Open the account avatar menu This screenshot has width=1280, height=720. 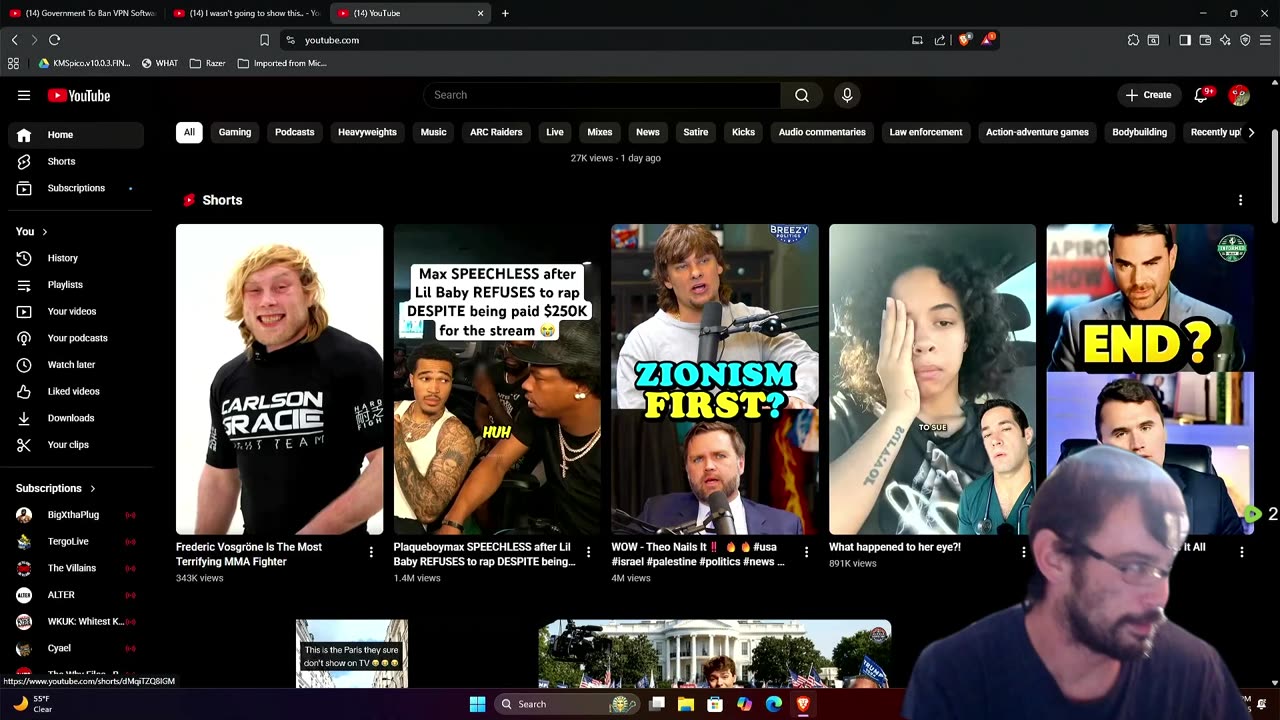[x=1239, y=95]
